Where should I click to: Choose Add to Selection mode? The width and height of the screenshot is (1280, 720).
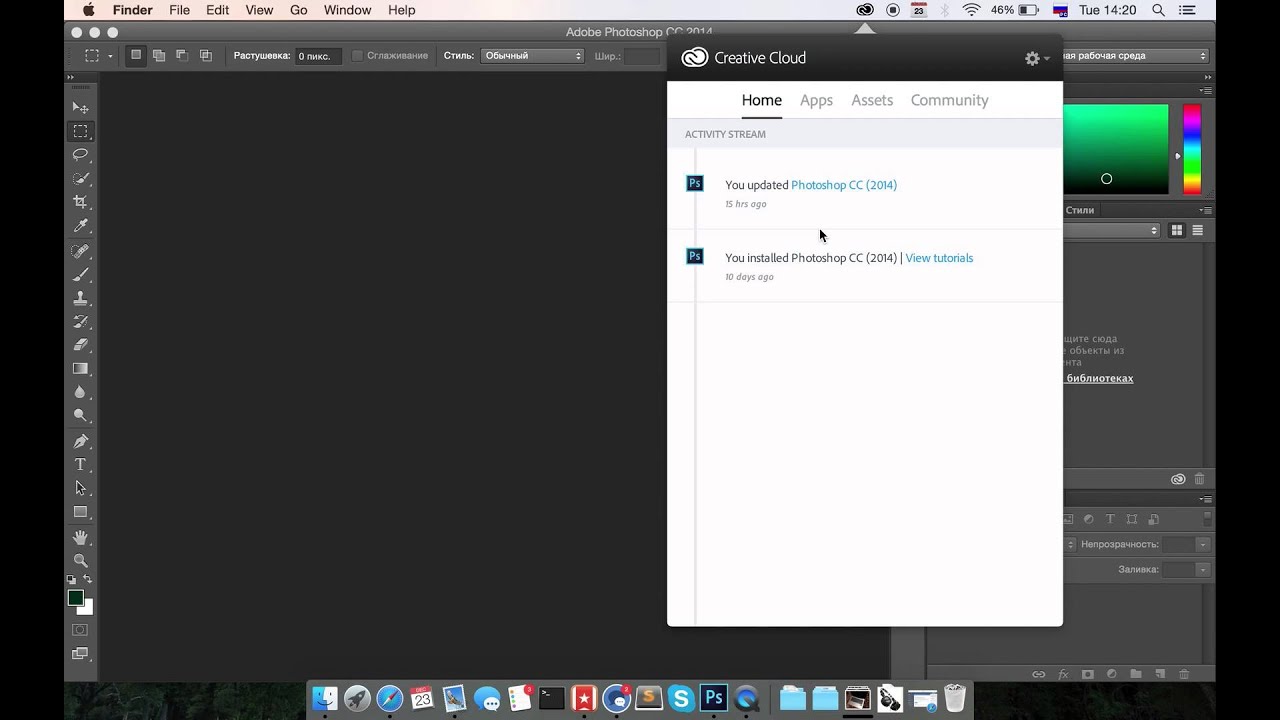click(159, 56)
